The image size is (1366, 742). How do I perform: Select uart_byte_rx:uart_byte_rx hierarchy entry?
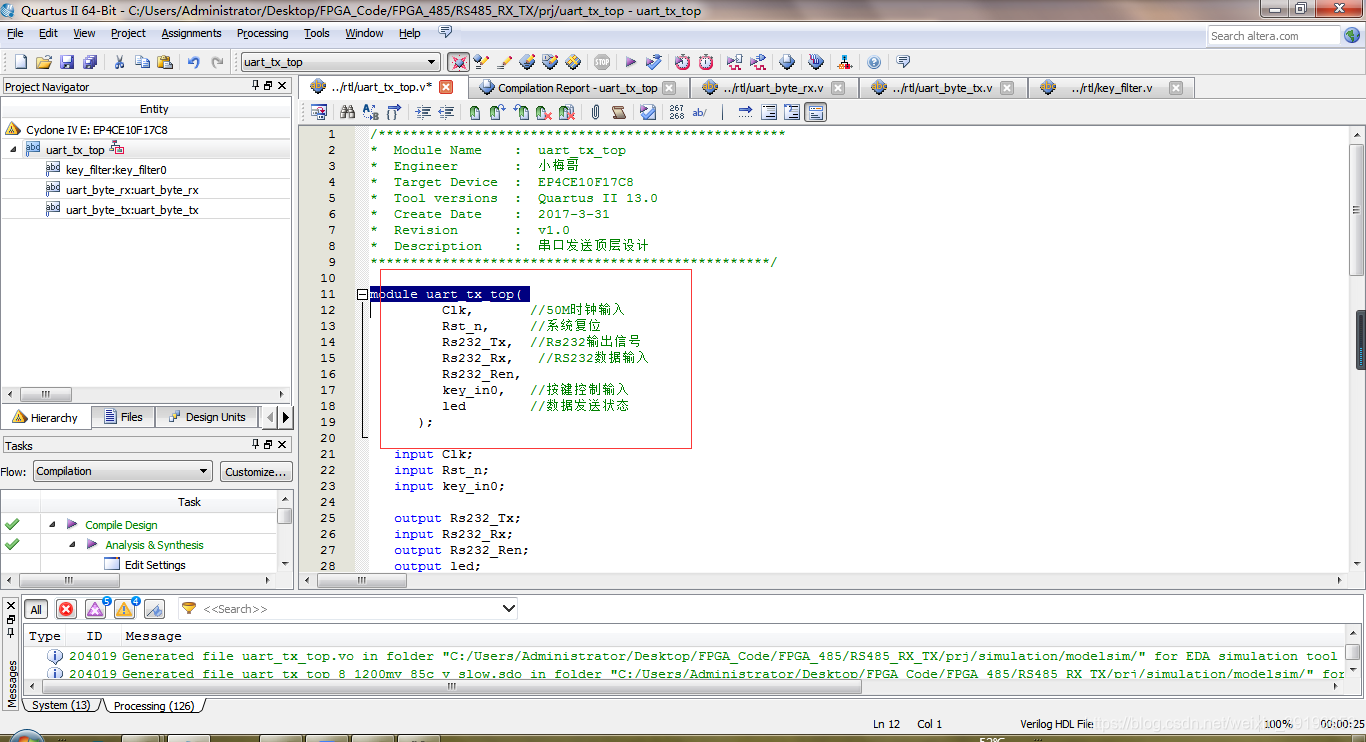click(x=132, y=189)
